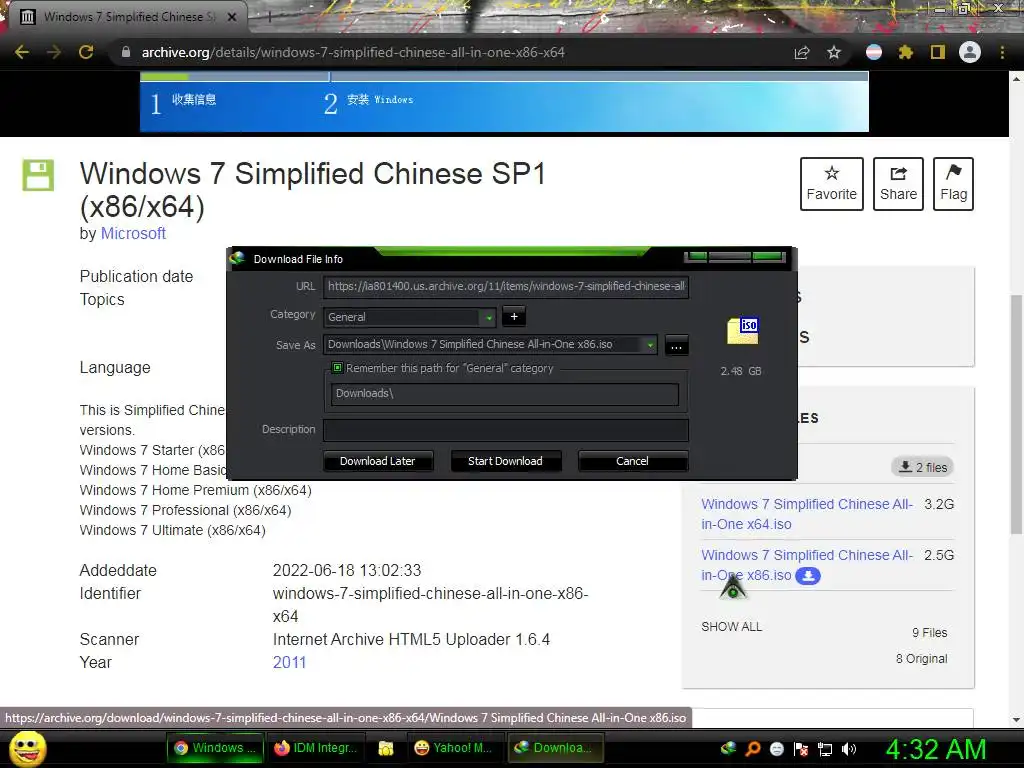This screenshot has height=768, width=1024.
Task: Open the share page icon in address bar
Action: point(802,52)
